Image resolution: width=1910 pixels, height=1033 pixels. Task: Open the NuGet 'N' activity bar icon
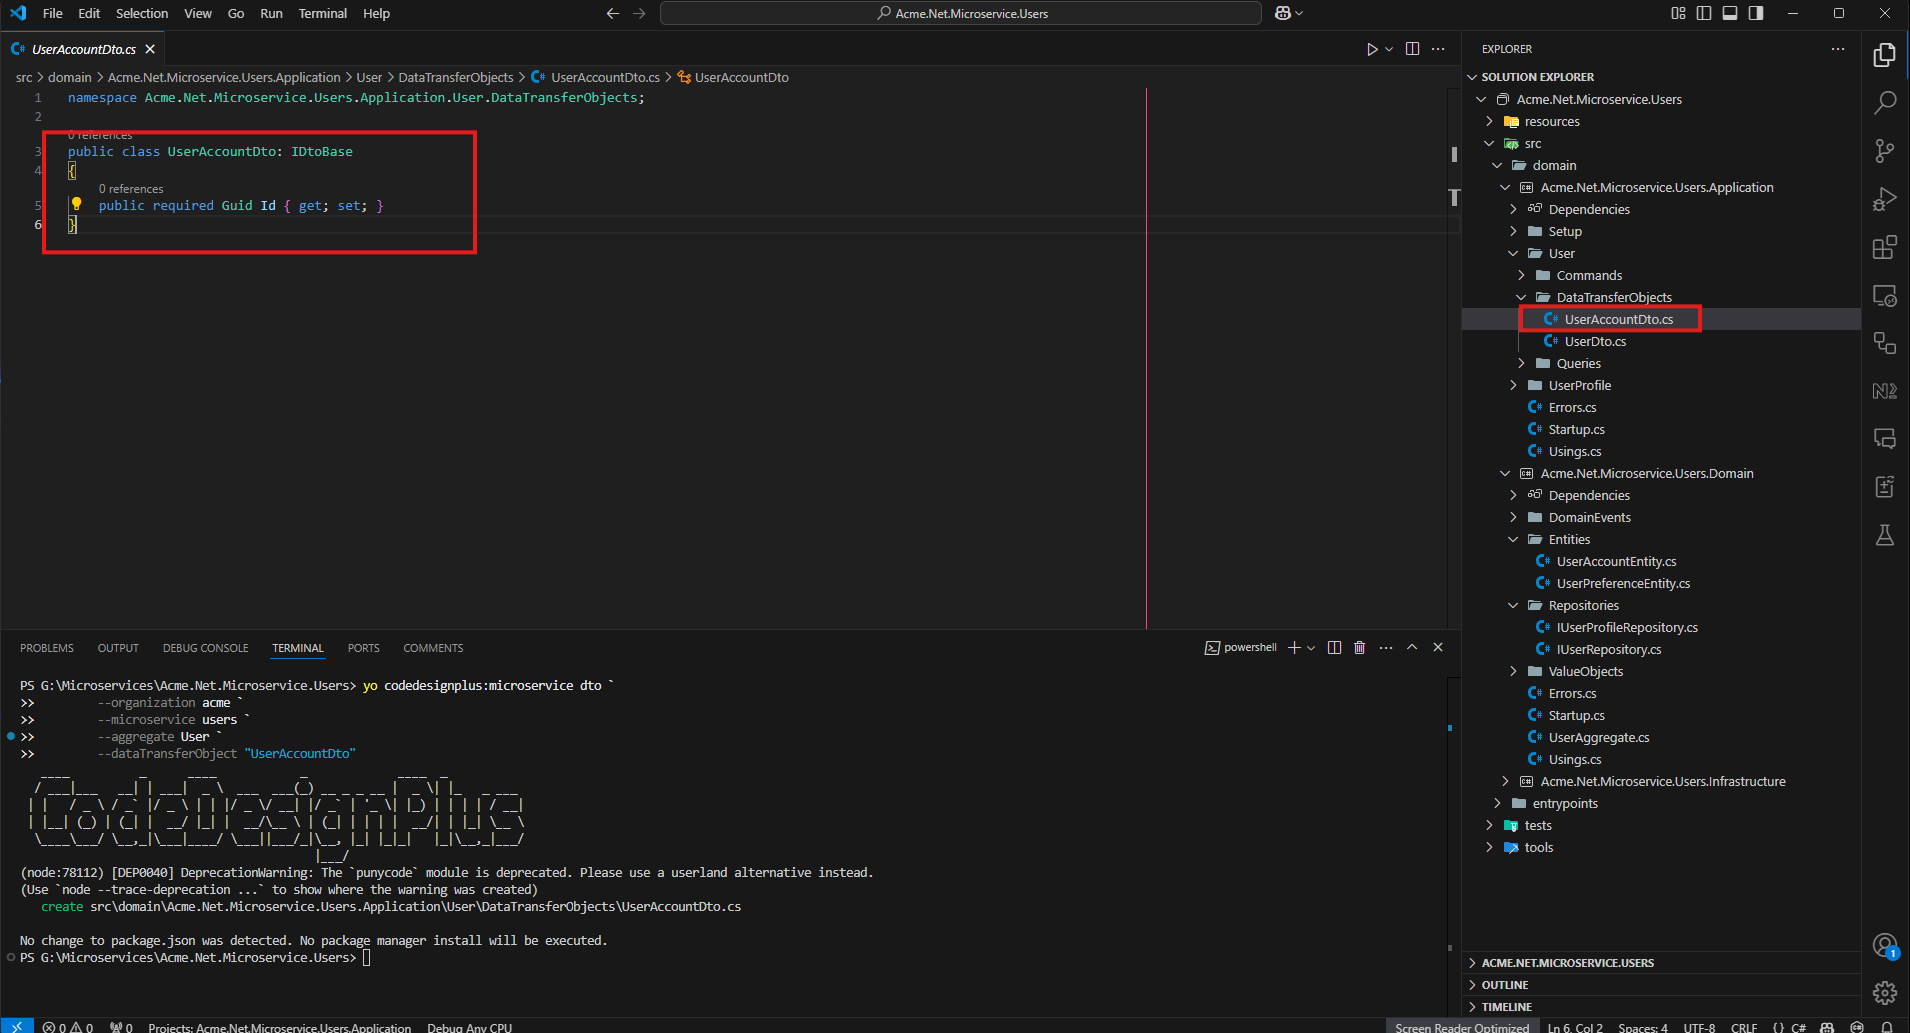point(1885,391)
